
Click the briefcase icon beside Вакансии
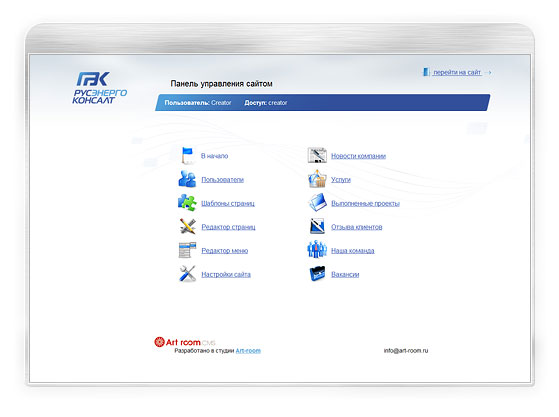click(x=317, y=274)
